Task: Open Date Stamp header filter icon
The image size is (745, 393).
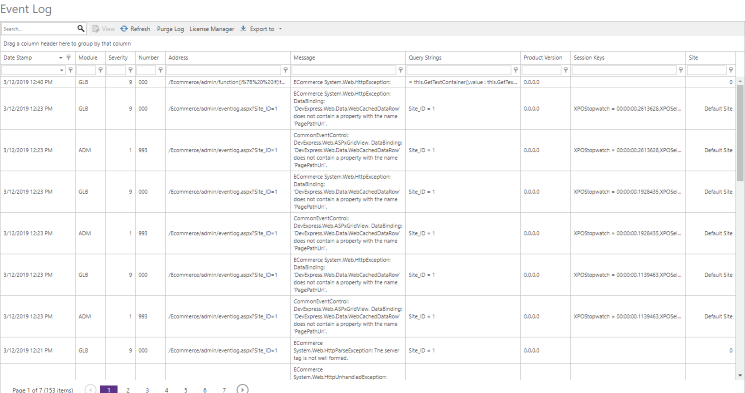Action: point(68,58)
